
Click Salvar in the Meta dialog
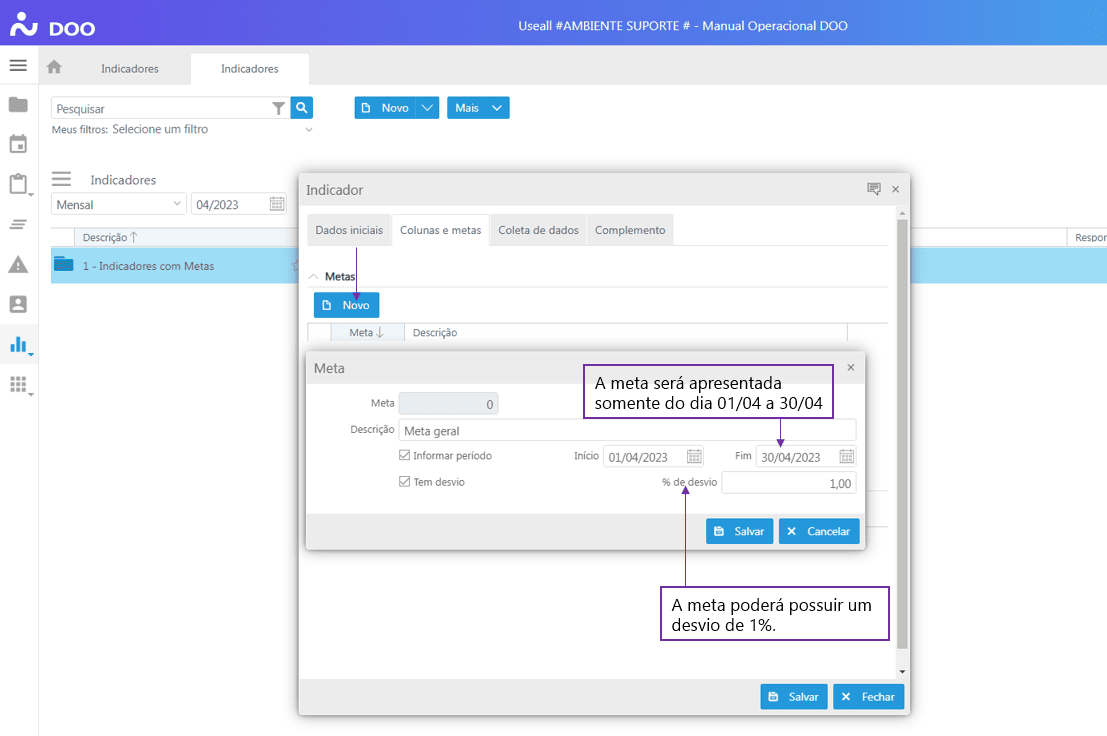pos(739,531)
